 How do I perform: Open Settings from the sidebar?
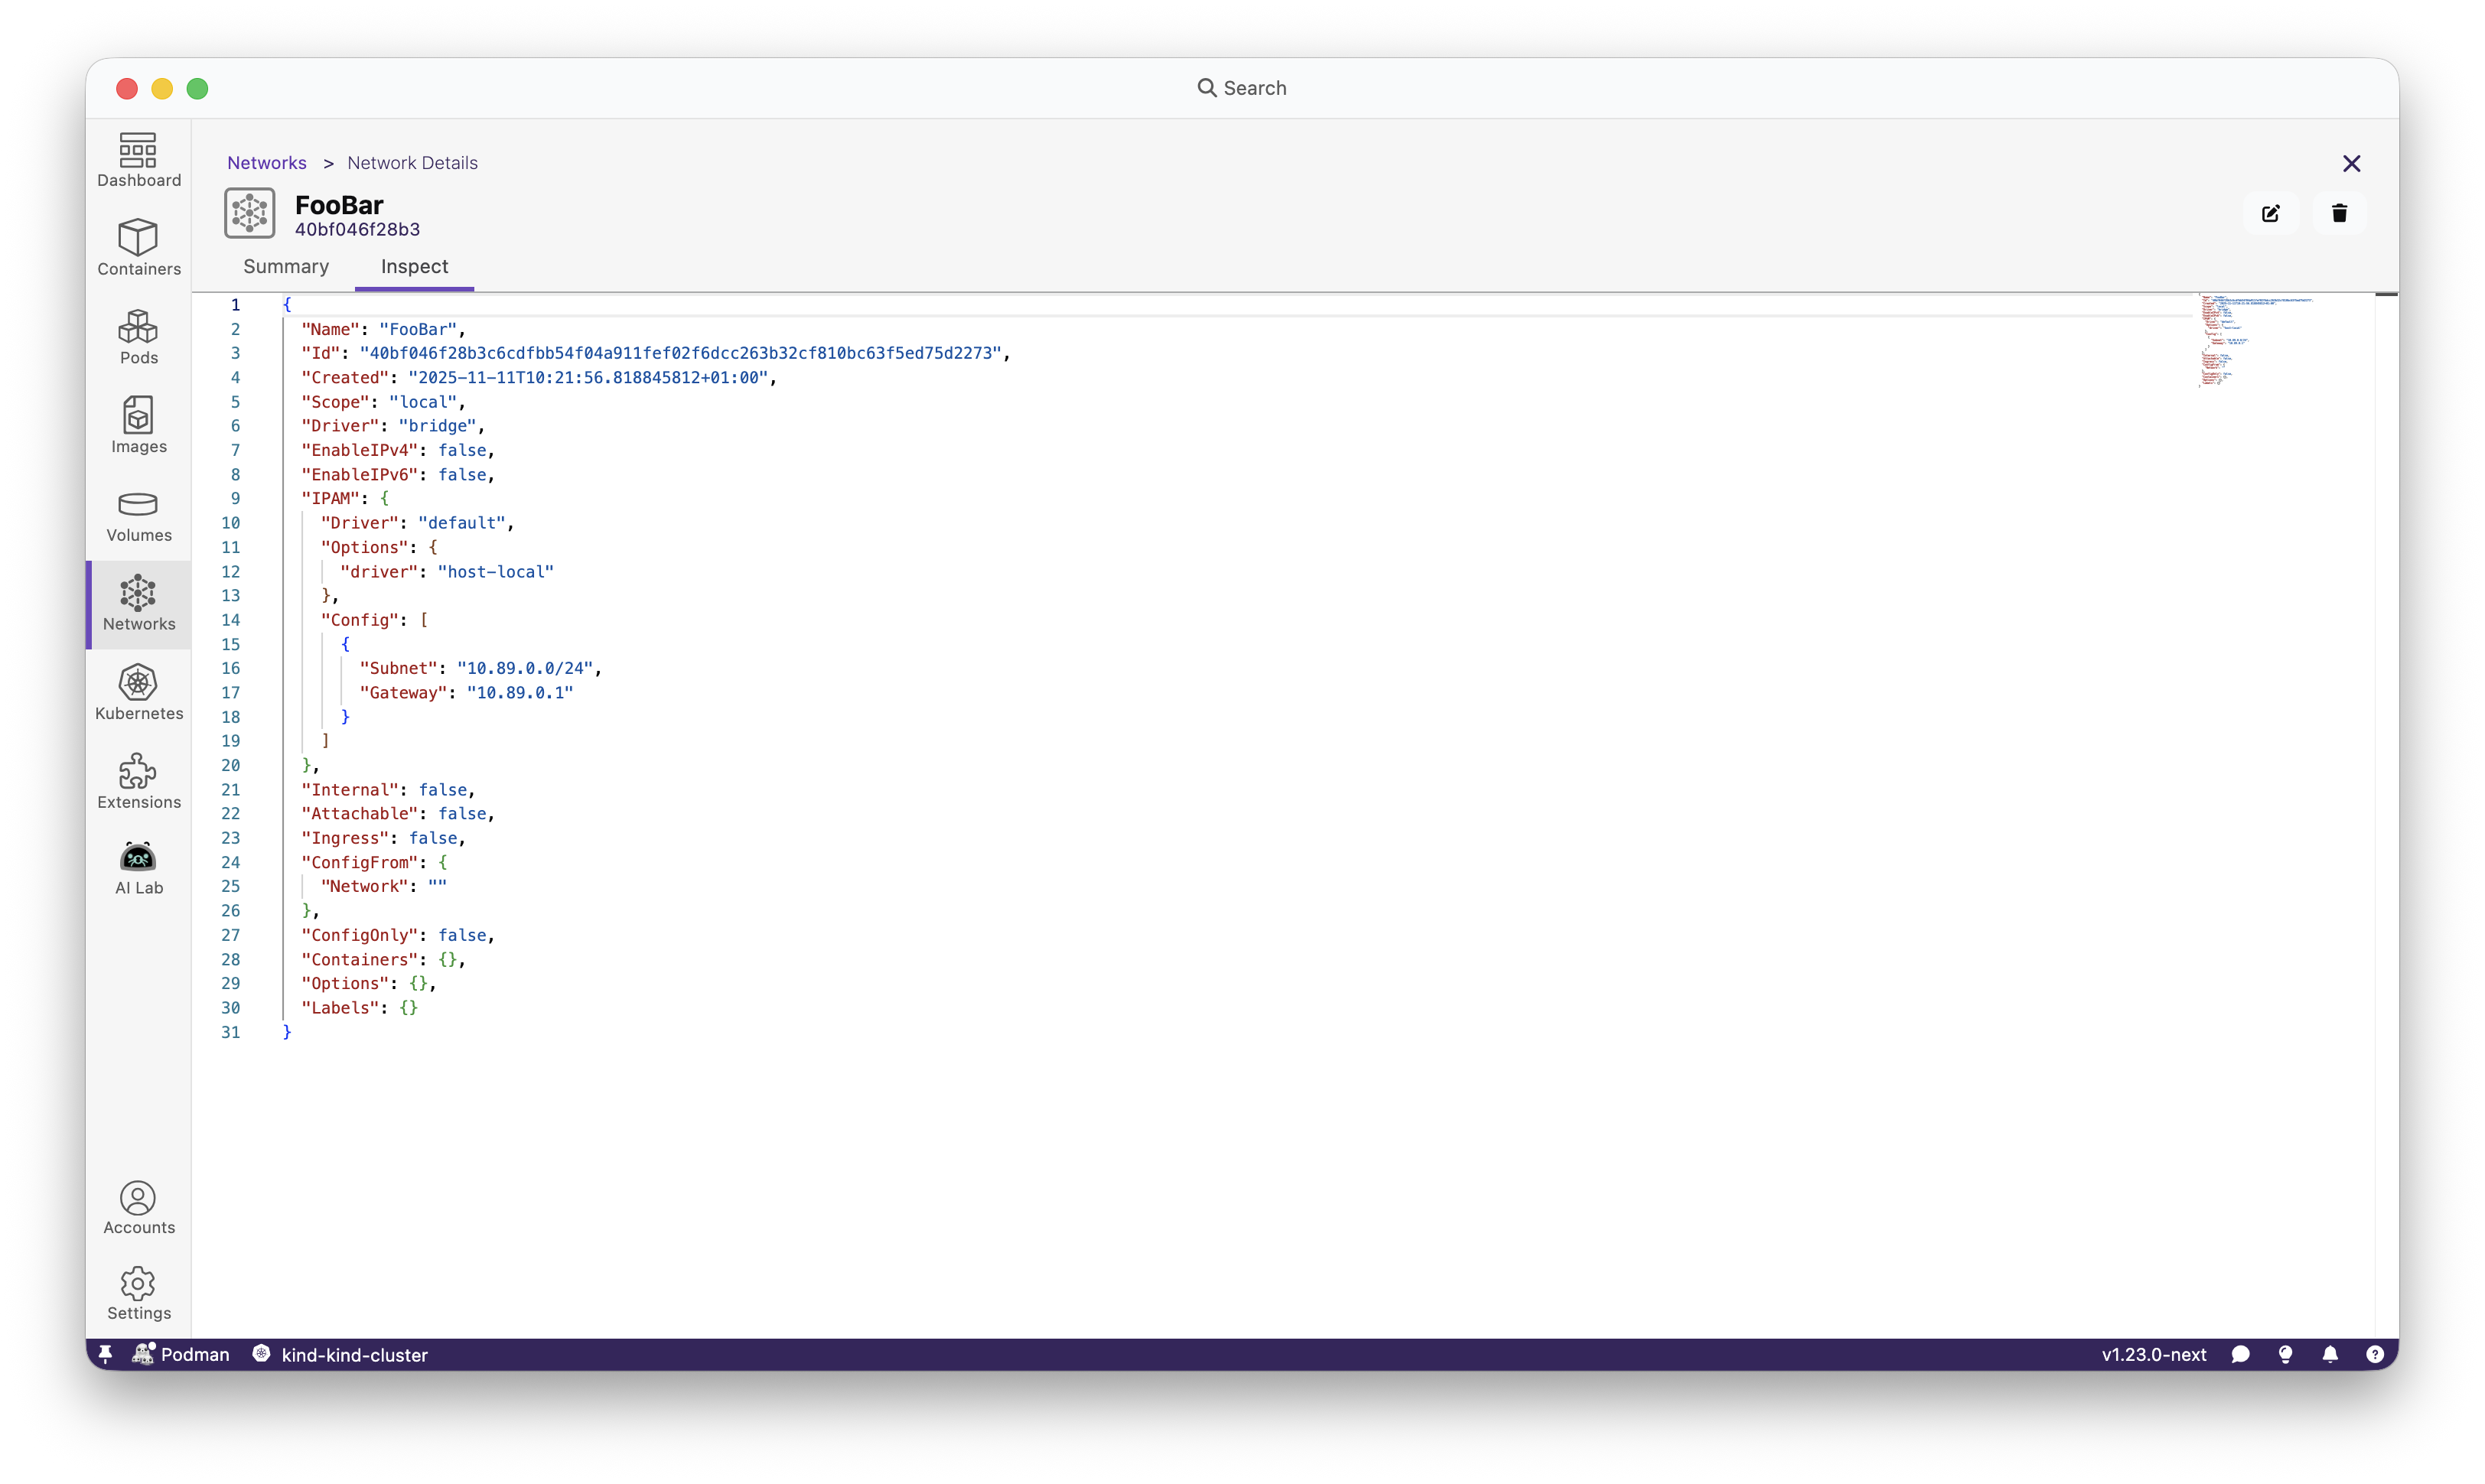(x=138, y=1292)
